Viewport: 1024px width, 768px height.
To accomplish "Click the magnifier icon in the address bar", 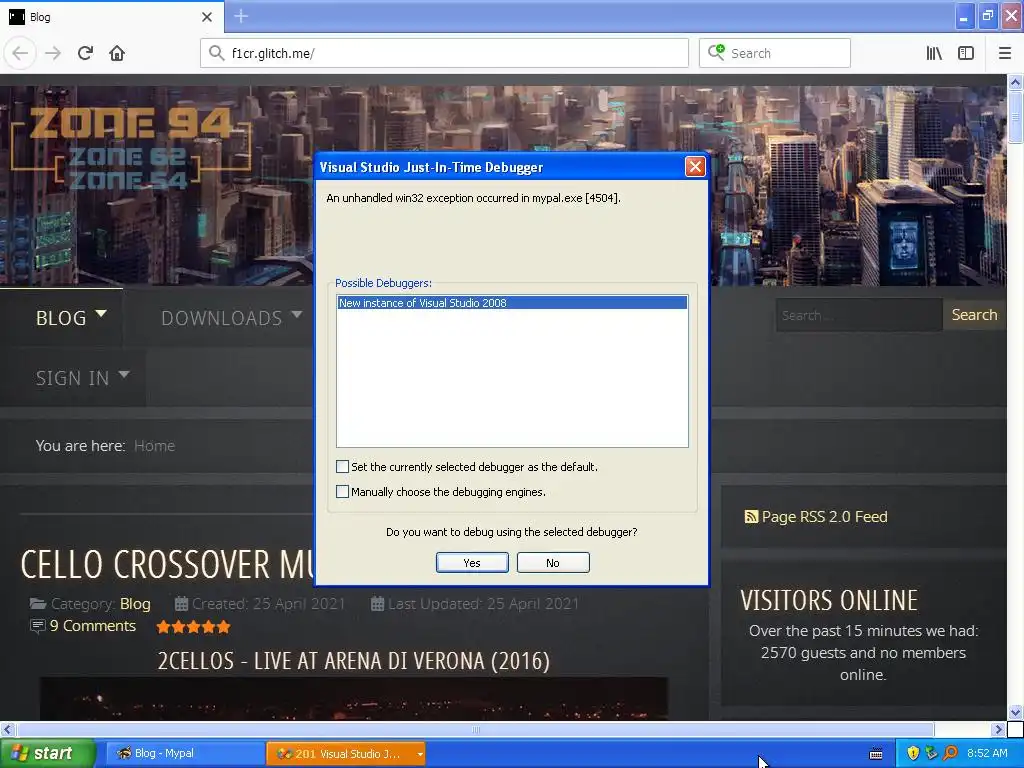I will [x=217, y=53].
